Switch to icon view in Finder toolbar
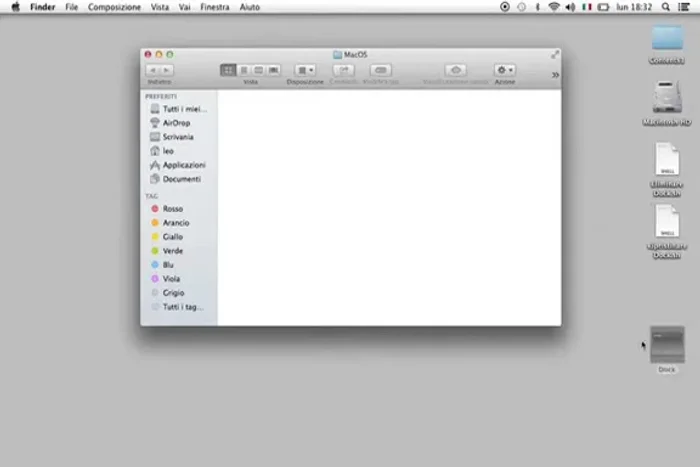The height and width of the screenshot is (467, 700). (x=228, y=70)
